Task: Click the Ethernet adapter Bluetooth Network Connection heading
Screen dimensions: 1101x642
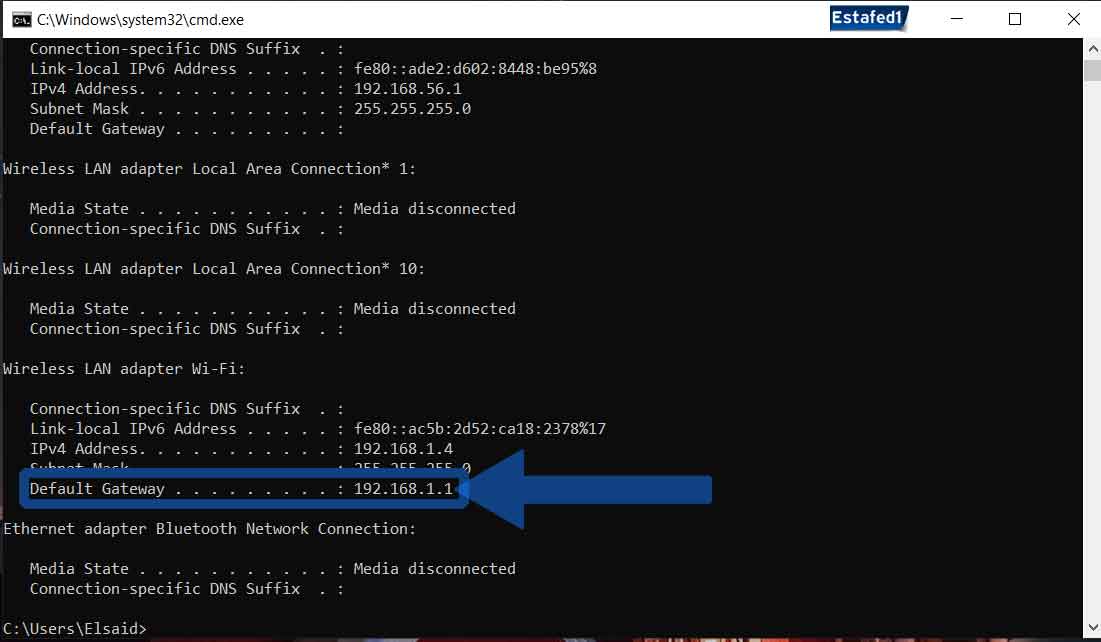Action: click(207, 528)
